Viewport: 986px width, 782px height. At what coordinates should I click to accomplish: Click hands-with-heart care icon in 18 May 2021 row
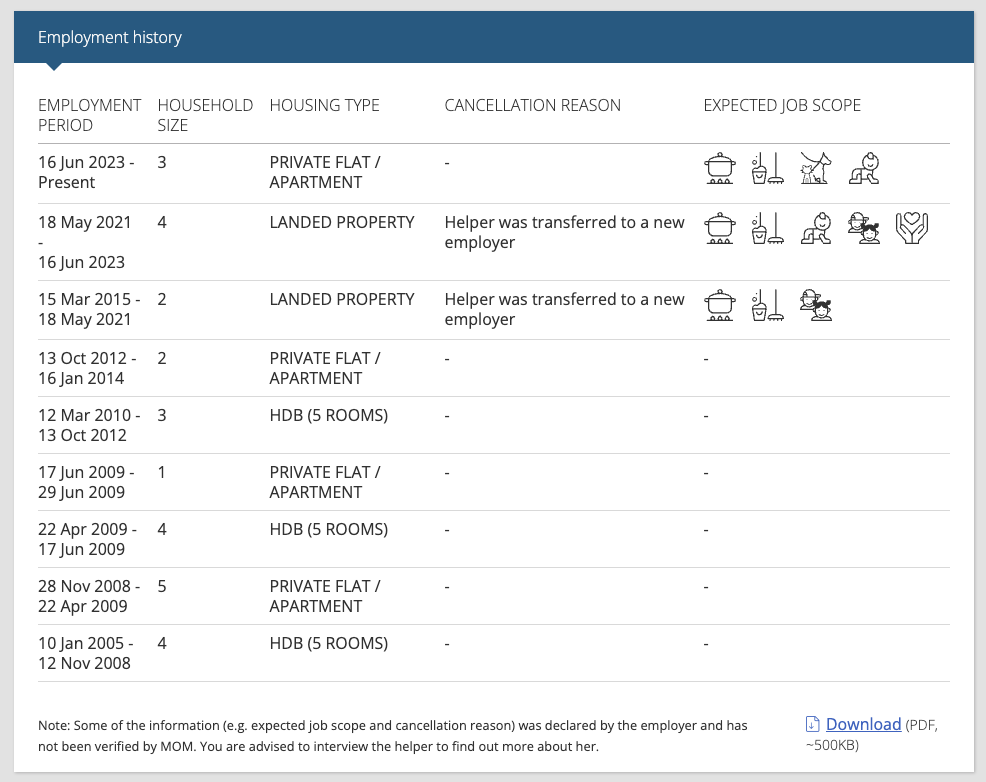click(912, 228)
